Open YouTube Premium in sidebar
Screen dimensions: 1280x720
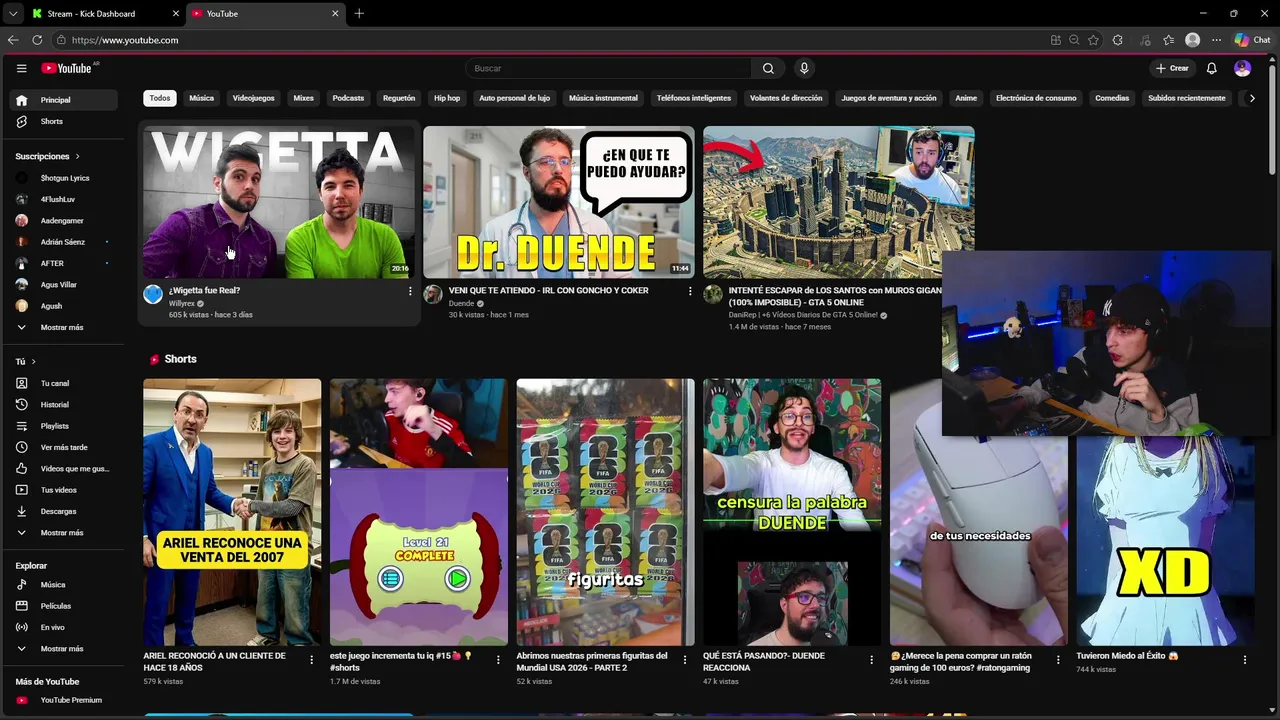pos(64,700)
